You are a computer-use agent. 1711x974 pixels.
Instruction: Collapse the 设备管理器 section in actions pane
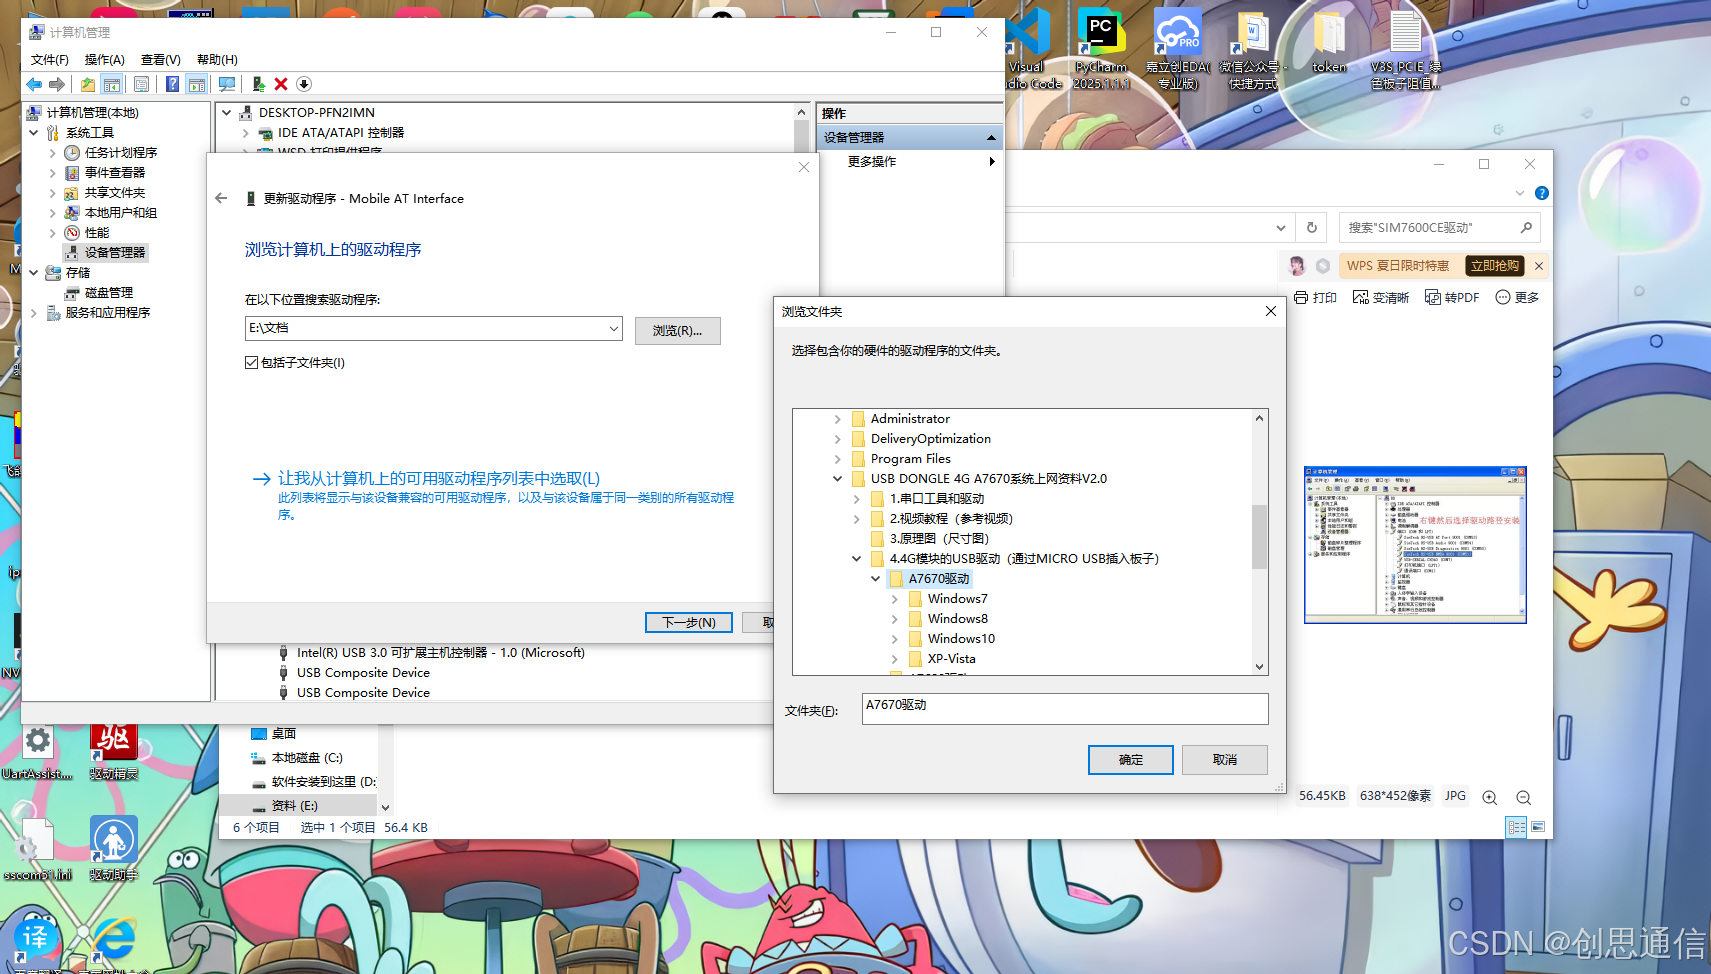pyautogui.click(x=991, y=137)
